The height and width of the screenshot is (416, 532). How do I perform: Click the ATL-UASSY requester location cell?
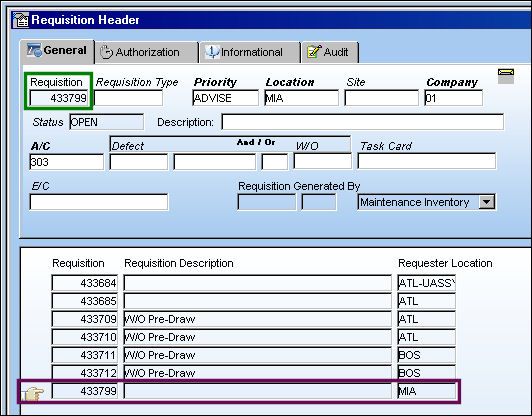coord(426,283)
